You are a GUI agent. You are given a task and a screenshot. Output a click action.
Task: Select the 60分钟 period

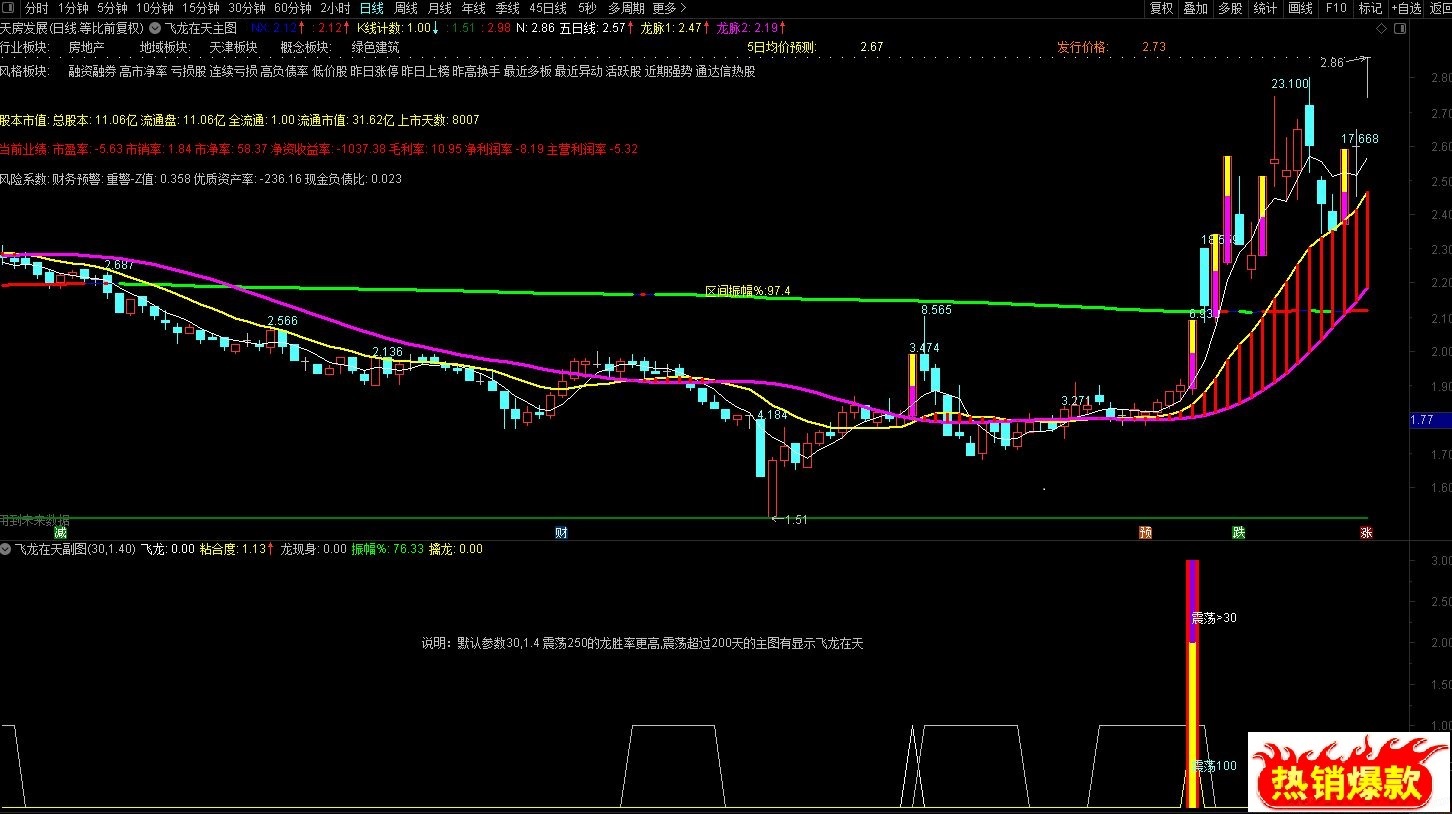tap(293, 8)
